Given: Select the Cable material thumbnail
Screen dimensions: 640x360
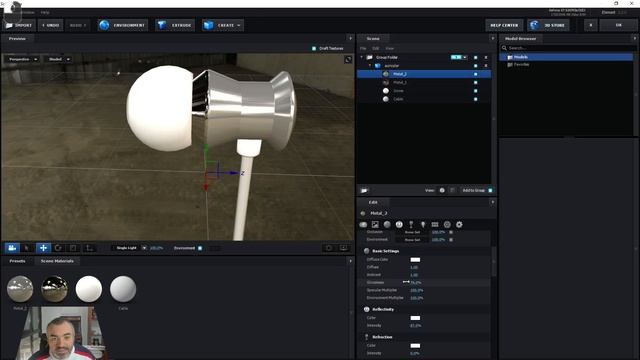Looking at the screenshot, I should coord(123,289).
